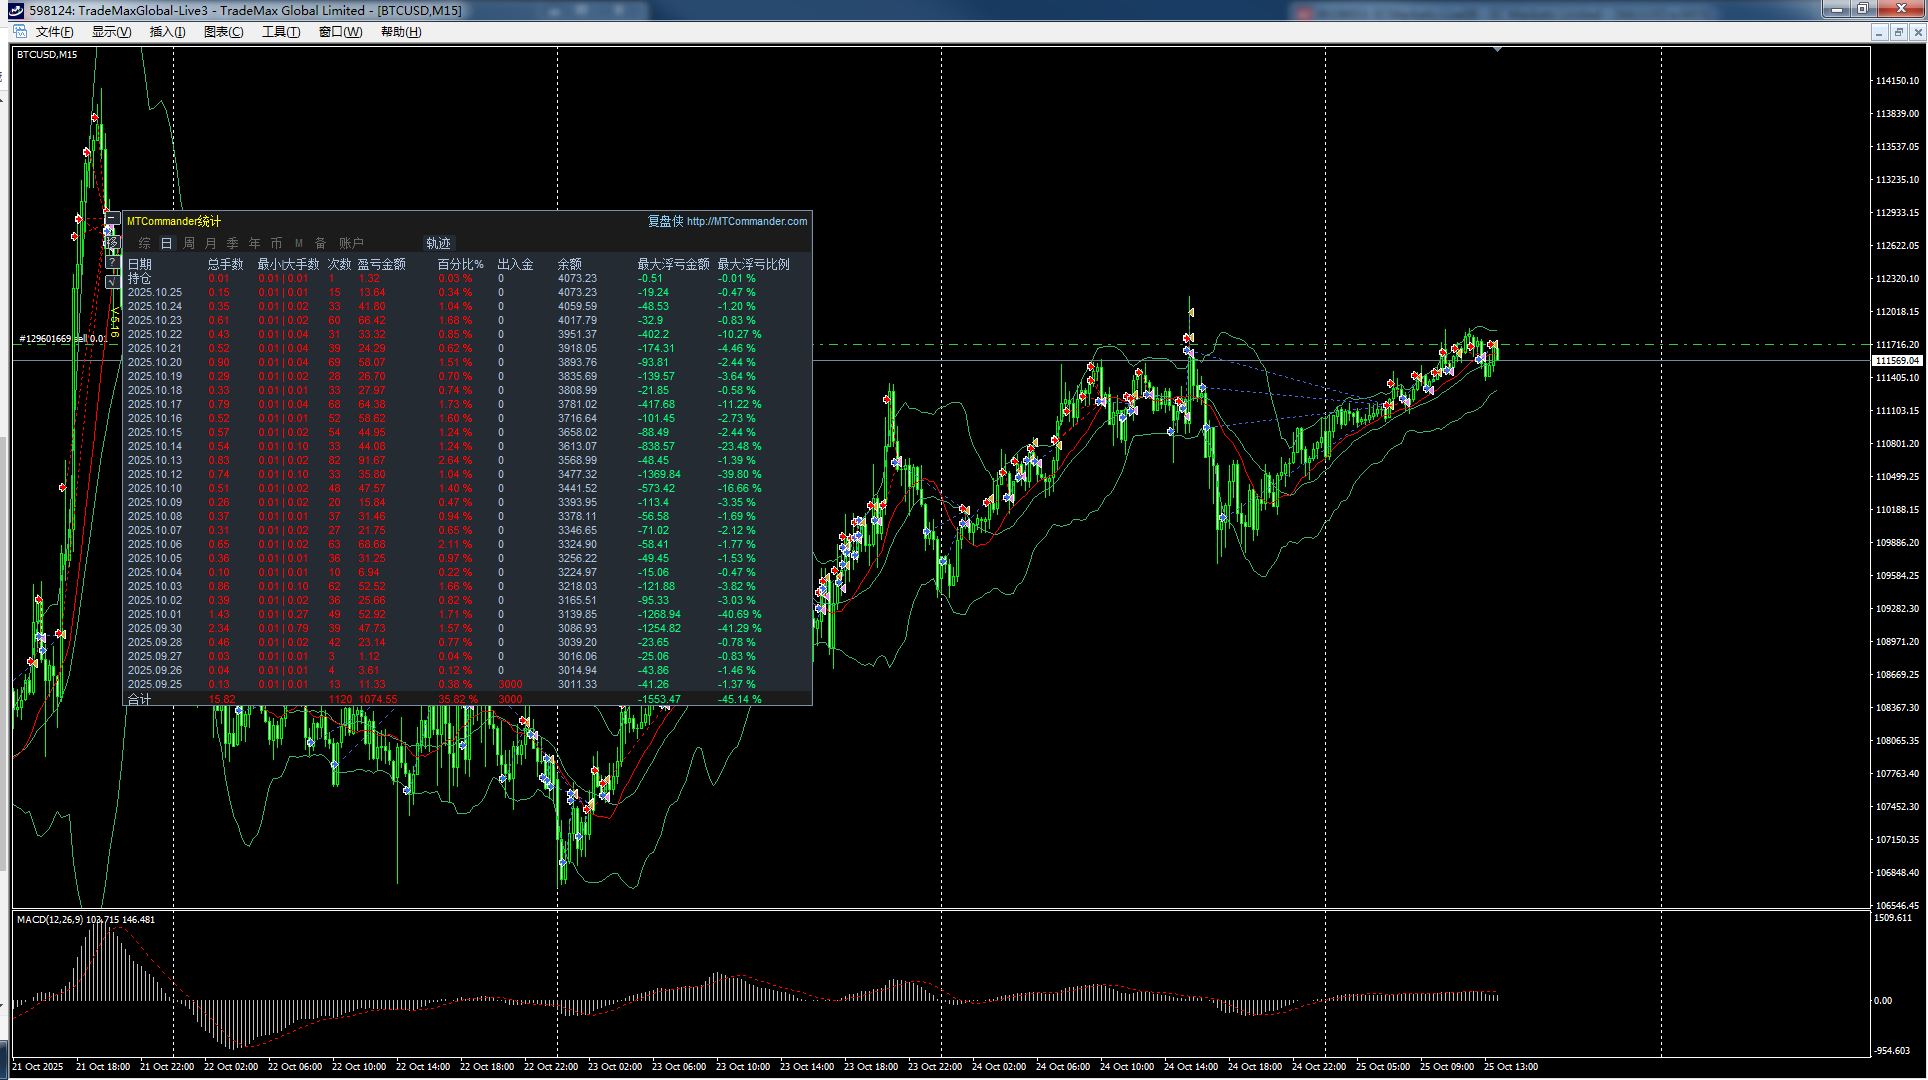Open the 账户 account tab
1928x1080 pixels.
pyautogui.click(x=351, y=243)
